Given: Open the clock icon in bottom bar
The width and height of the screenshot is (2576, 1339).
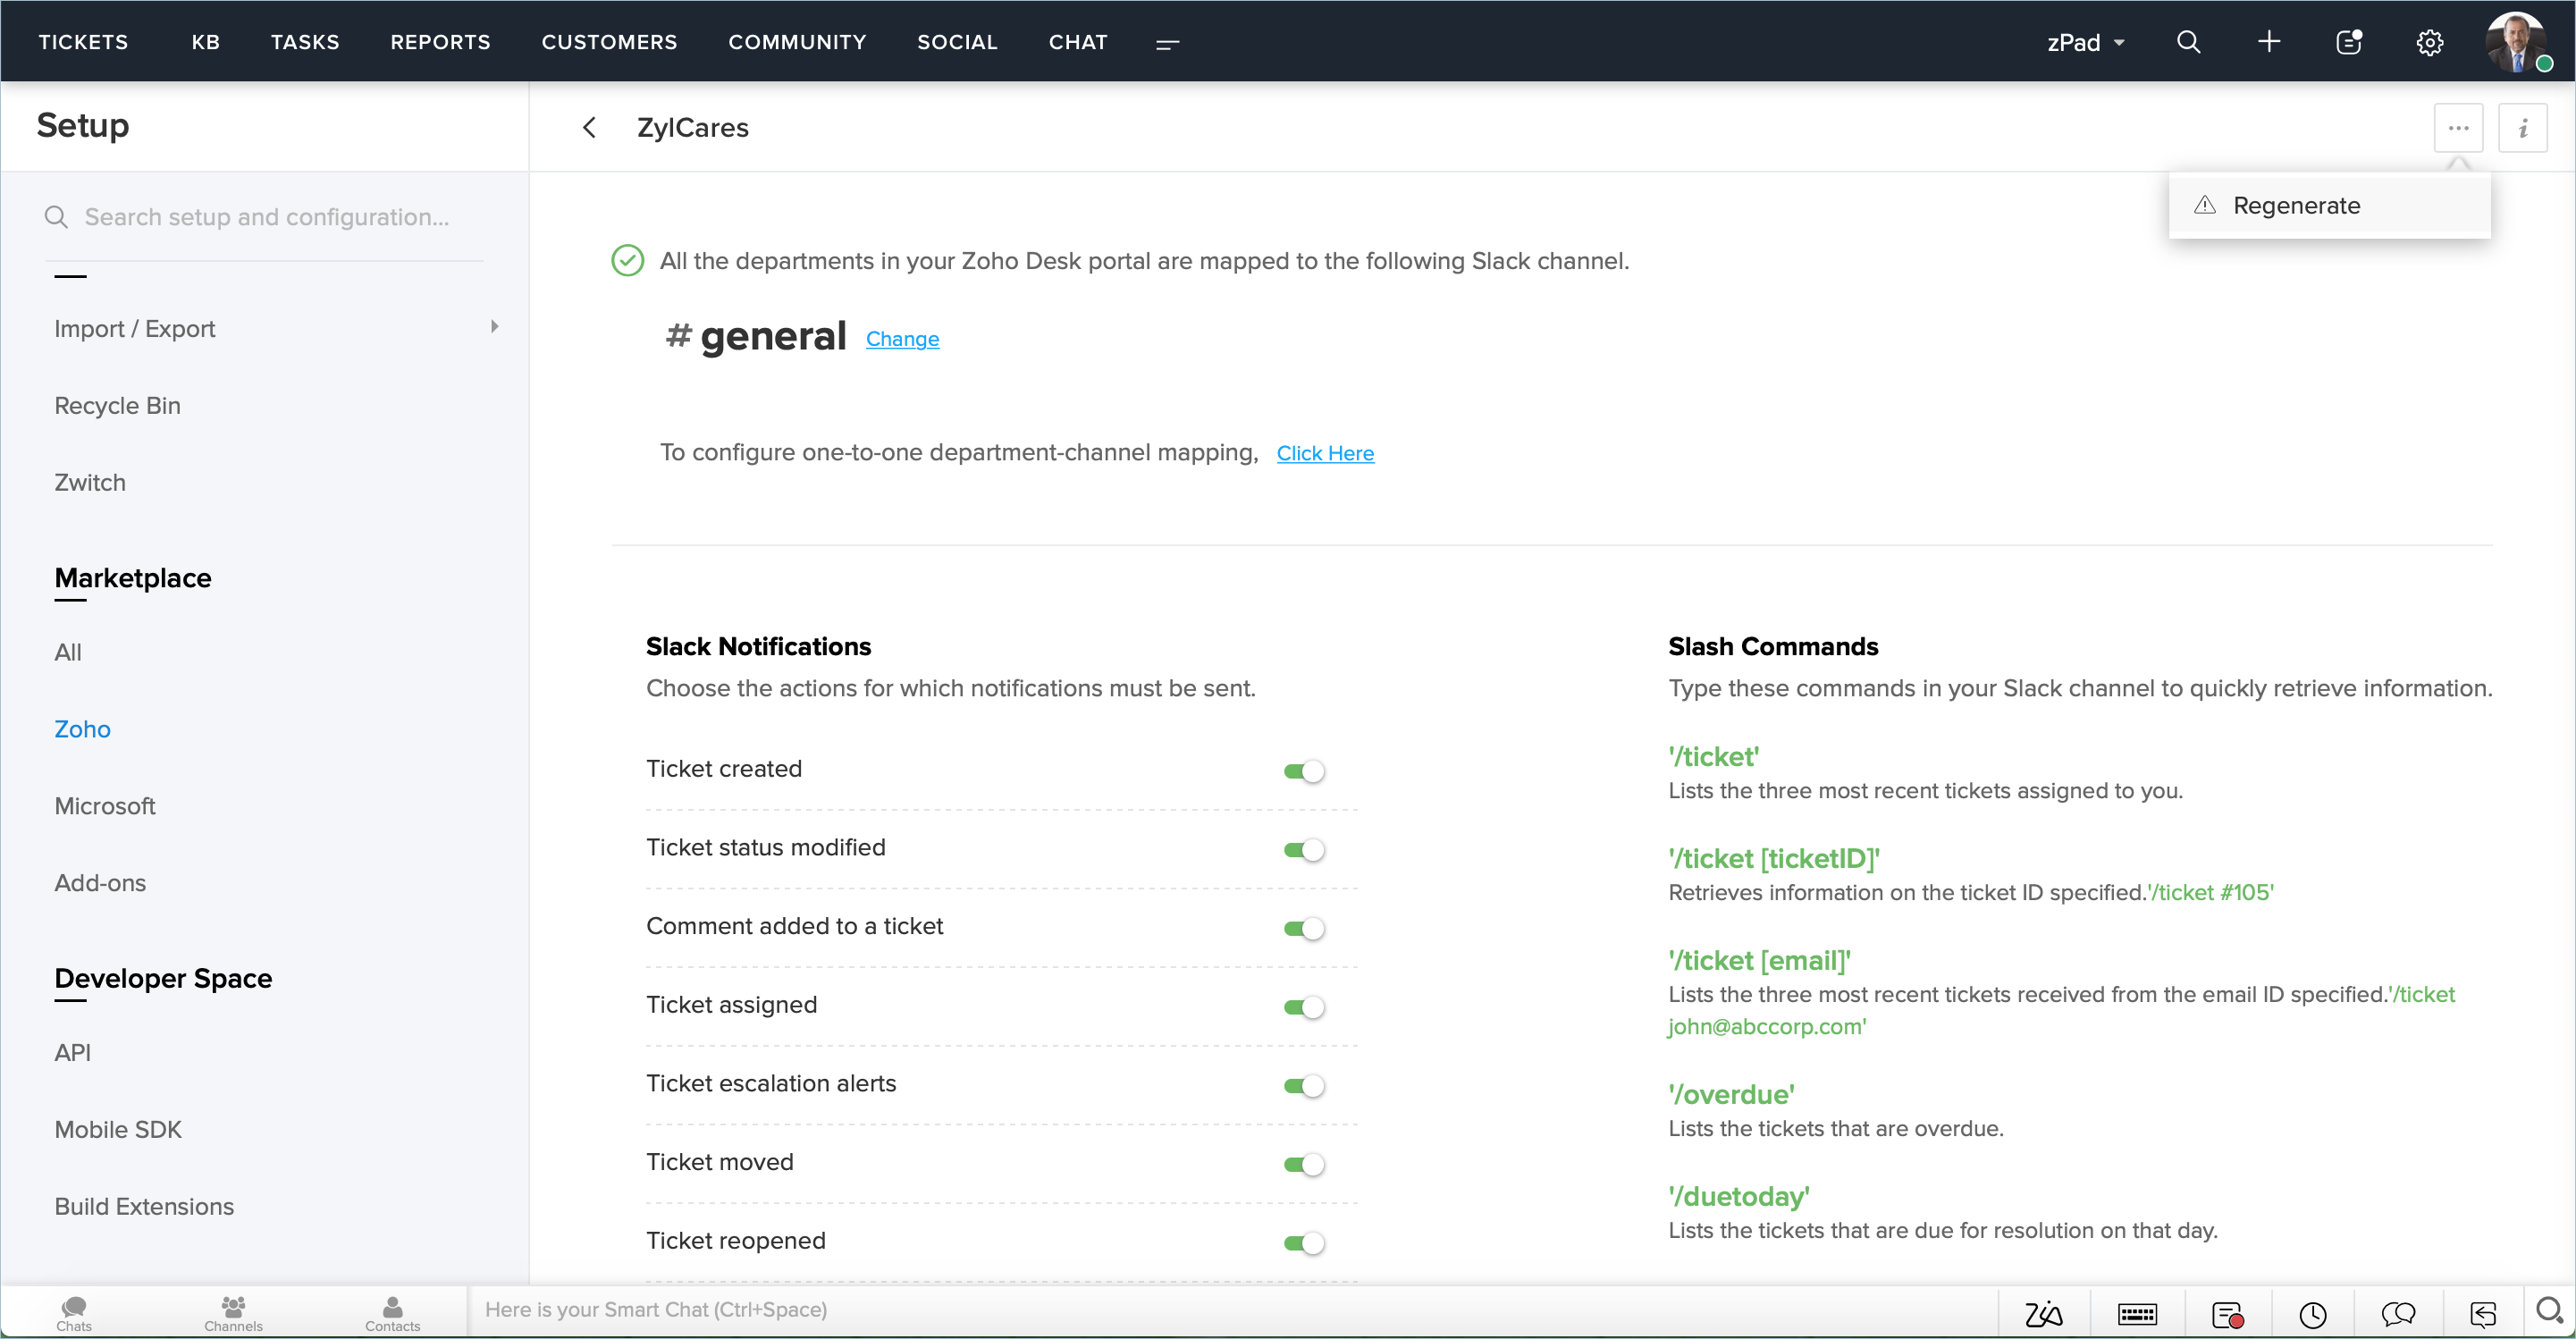Looking at the screenshot, I should pyautogui.click(x=2312, y=1313).
